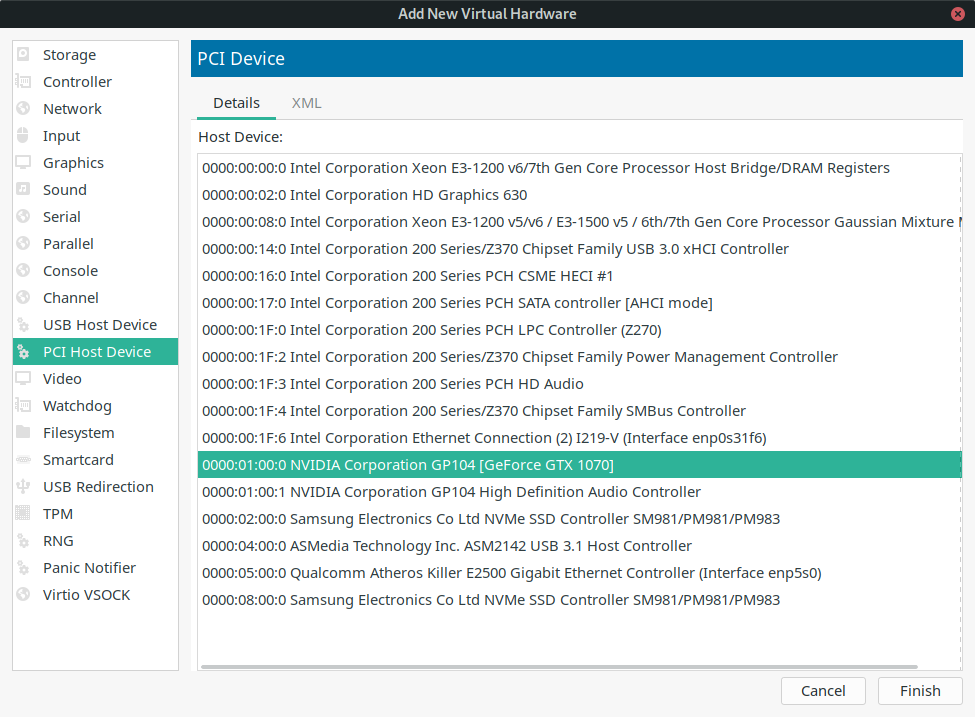
Task: Select Samsung NVMe SSD Controller 0000:08:00:0
Action: coord(579,600)
